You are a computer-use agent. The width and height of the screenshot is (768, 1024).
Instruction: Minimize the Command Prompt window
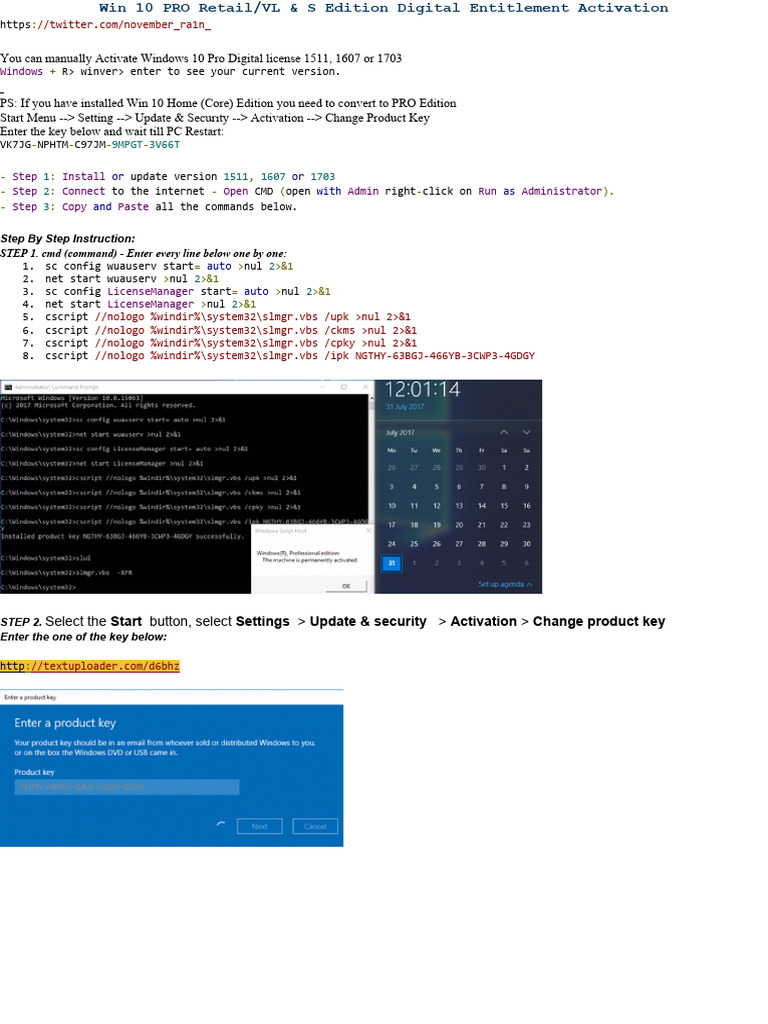point(323,387)
